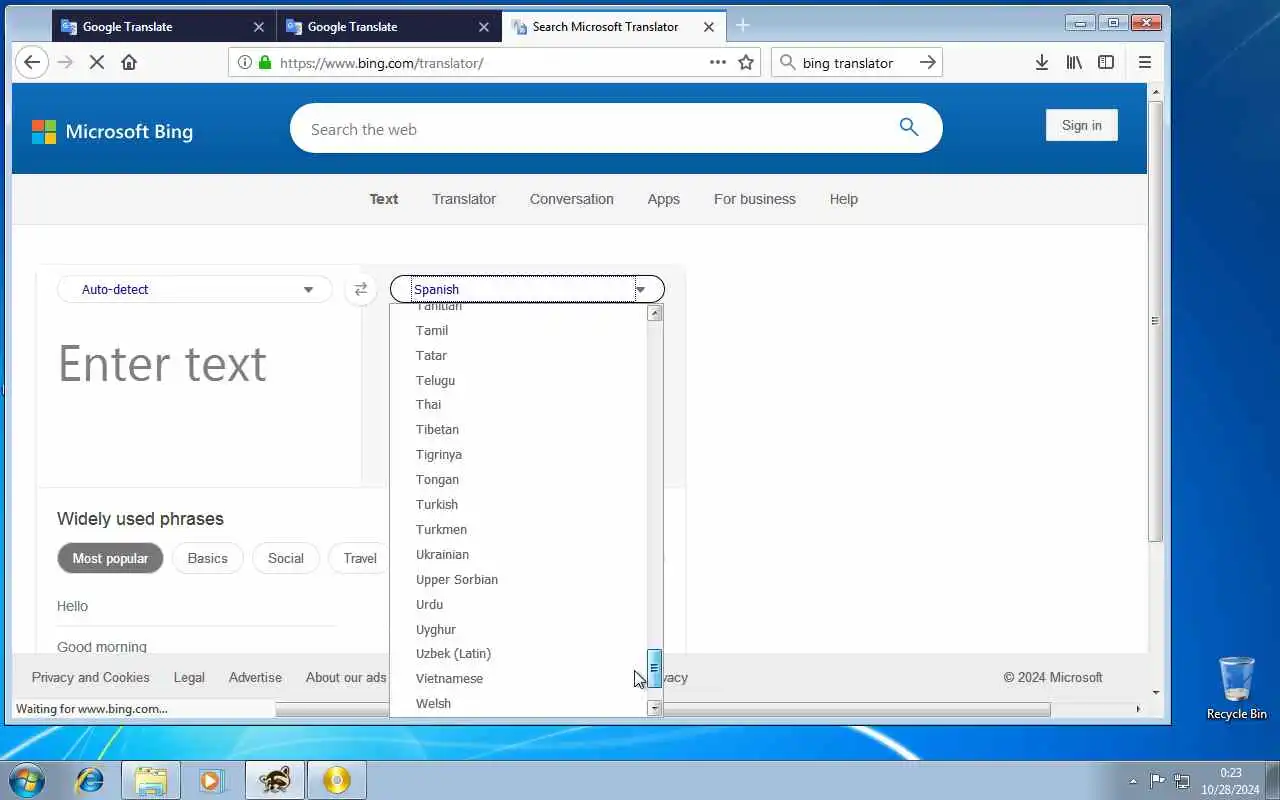
Task: Go back with the browser back arrow
Action: pyautogui.click(x=32, y=62)
